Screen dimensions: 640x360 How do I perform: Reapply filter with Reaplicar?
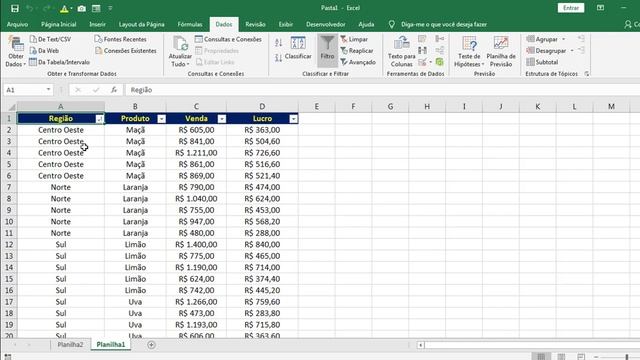pos(357,51)
